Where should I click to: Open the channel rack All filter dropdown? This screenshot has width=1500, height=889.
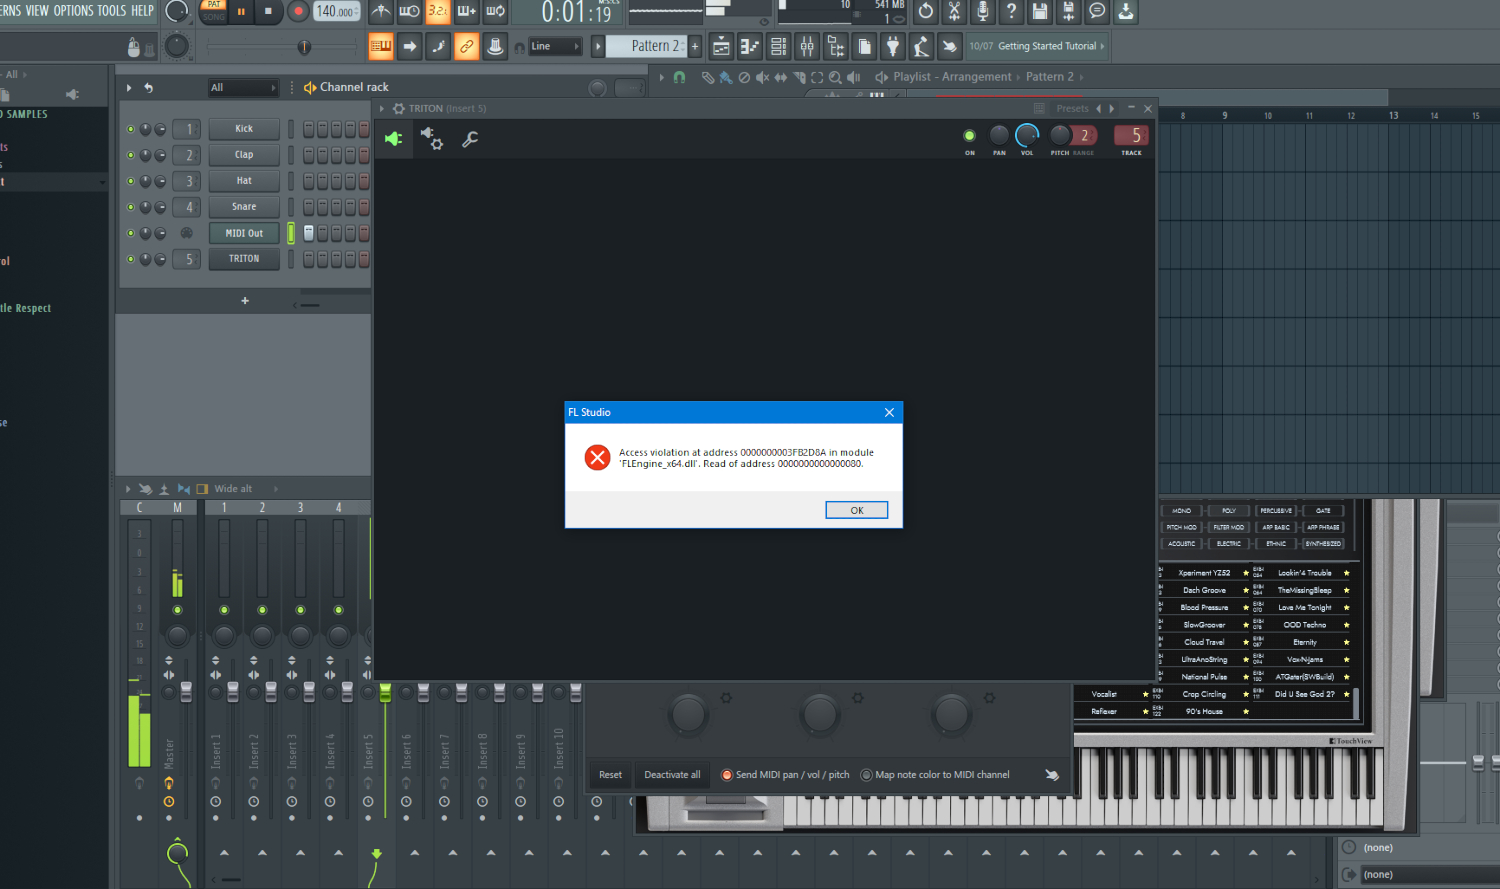243,88
